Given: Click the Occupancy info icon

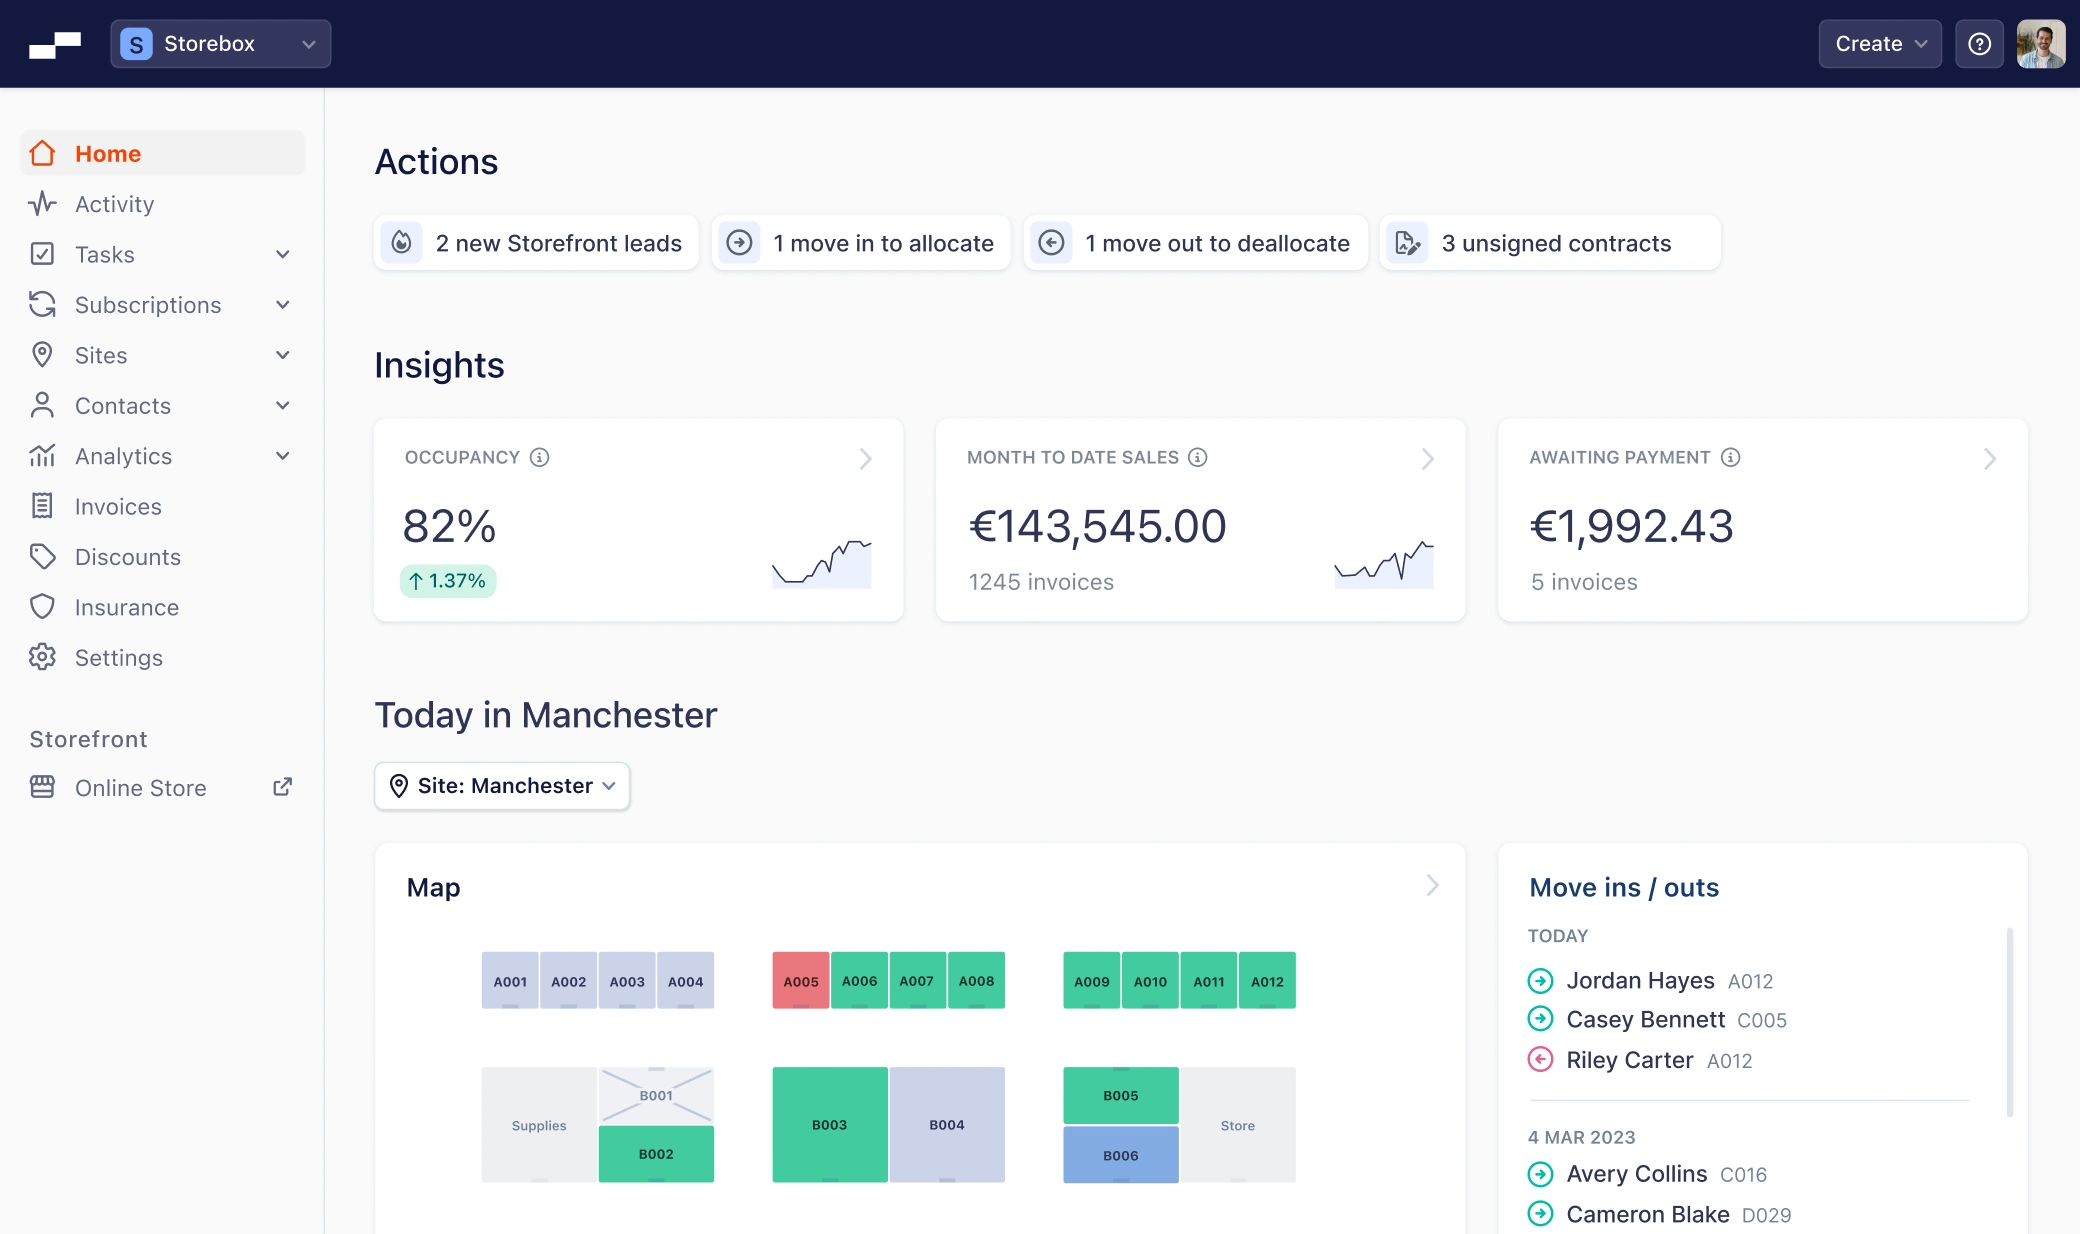Looking at the screenshot, I should 540,458.
